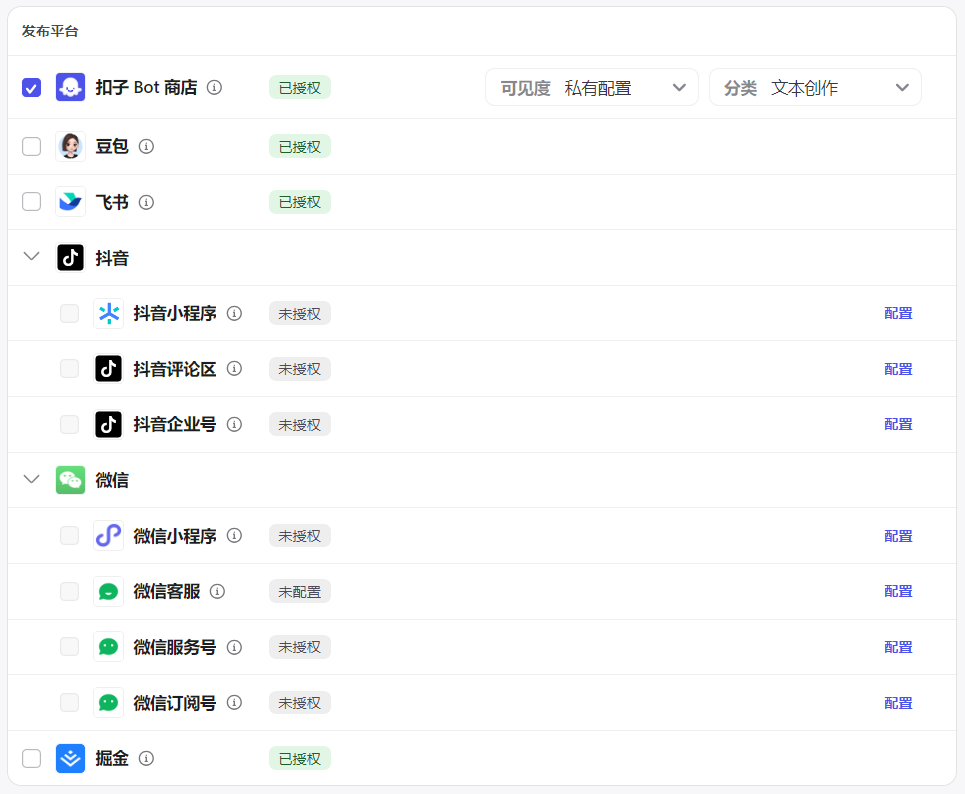Screen dimensions: 965x794
Task: Click the 抖音 group name label
Action: [112, 258]
